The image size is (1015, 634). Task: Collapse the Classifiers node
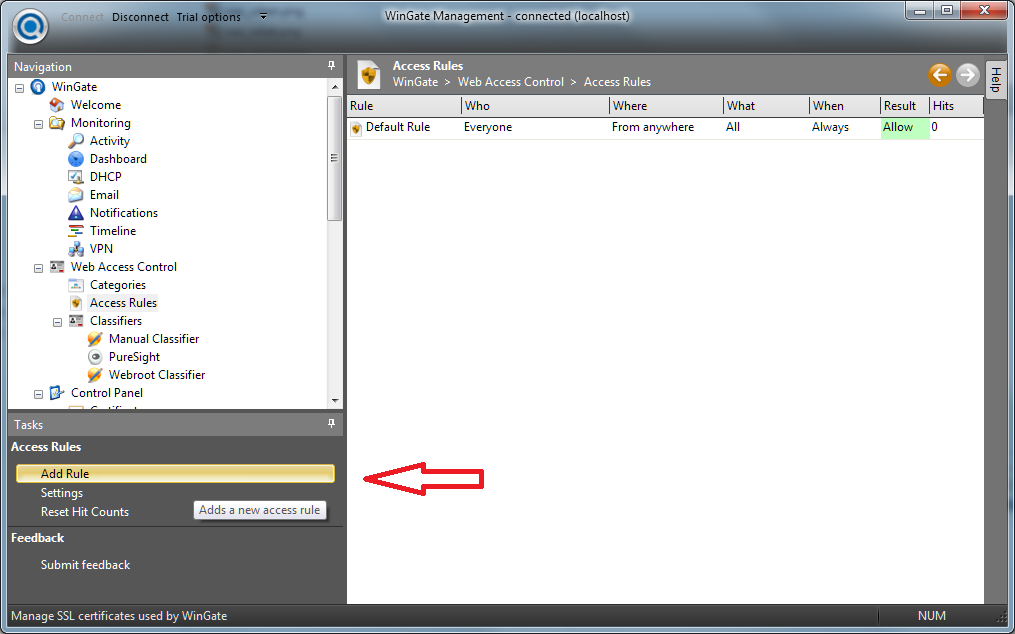click(x=58, y=322)
